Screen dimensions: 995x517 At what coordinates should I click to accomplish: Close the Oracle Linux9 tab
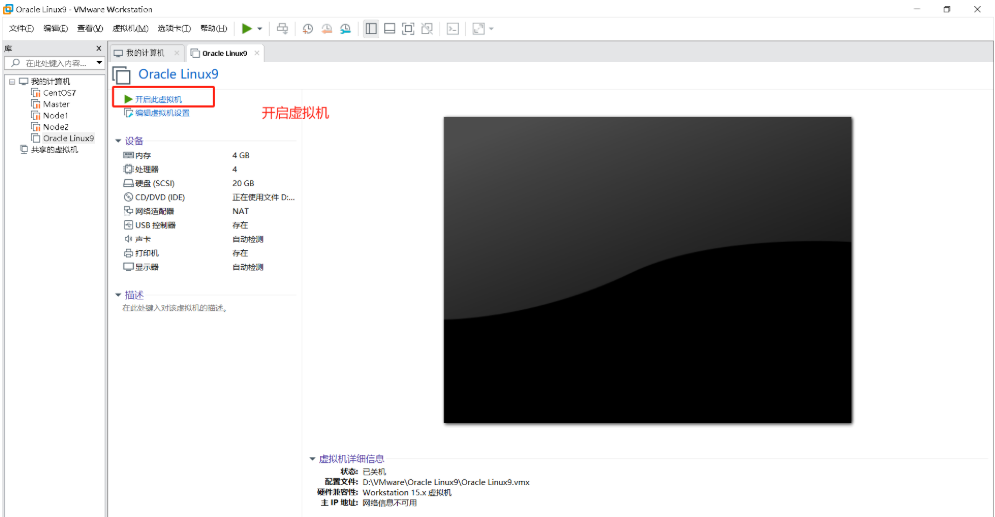click(x=257, y=53)
